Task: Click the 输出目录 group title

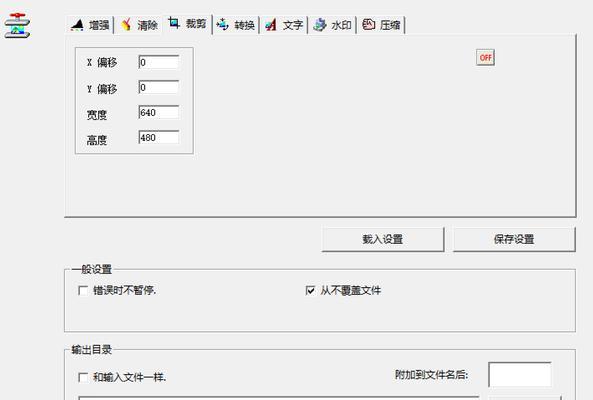Action: pyautogui.click(x=92, y=349)
